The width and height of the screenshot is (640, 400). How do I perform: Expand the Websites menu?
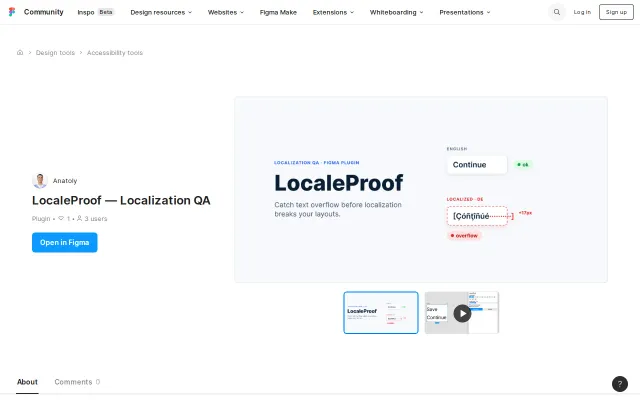tap(226, 12)
